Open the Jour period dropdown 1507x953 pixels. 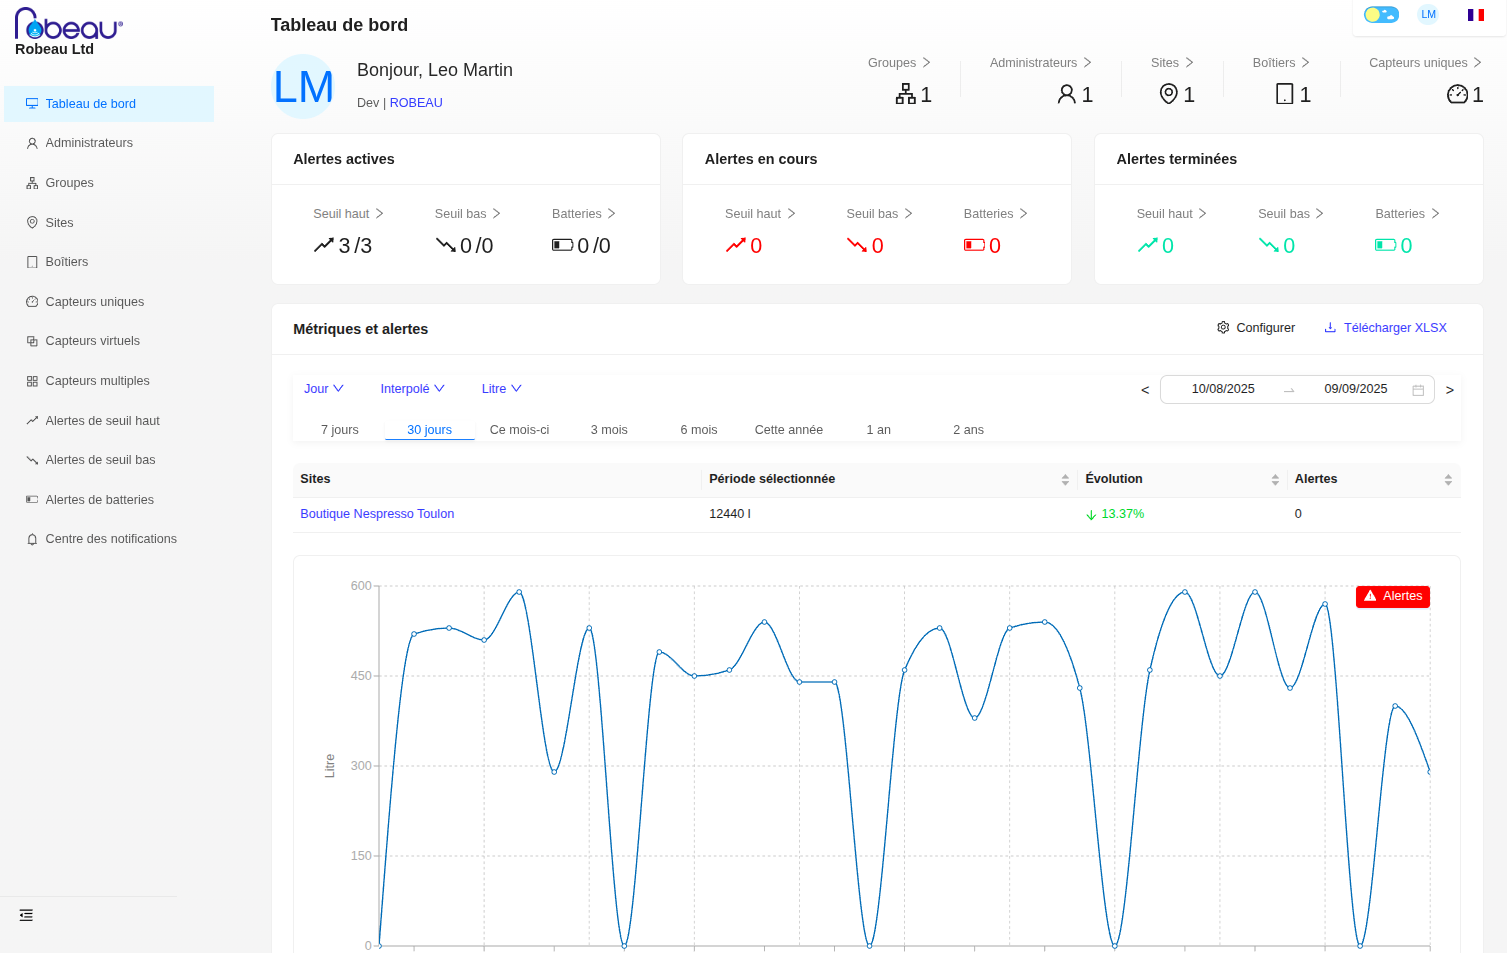[x=323, y=389]
